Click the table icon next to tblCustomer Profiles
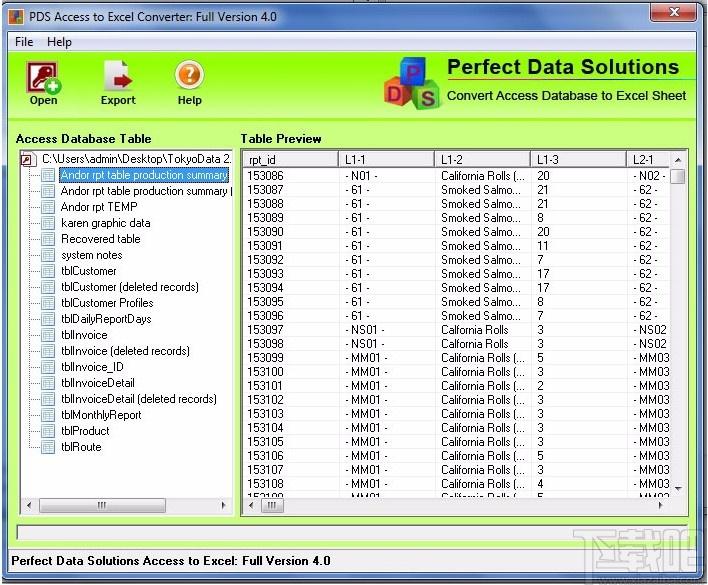This screenshot has width=708, height=585. (48, 303)
